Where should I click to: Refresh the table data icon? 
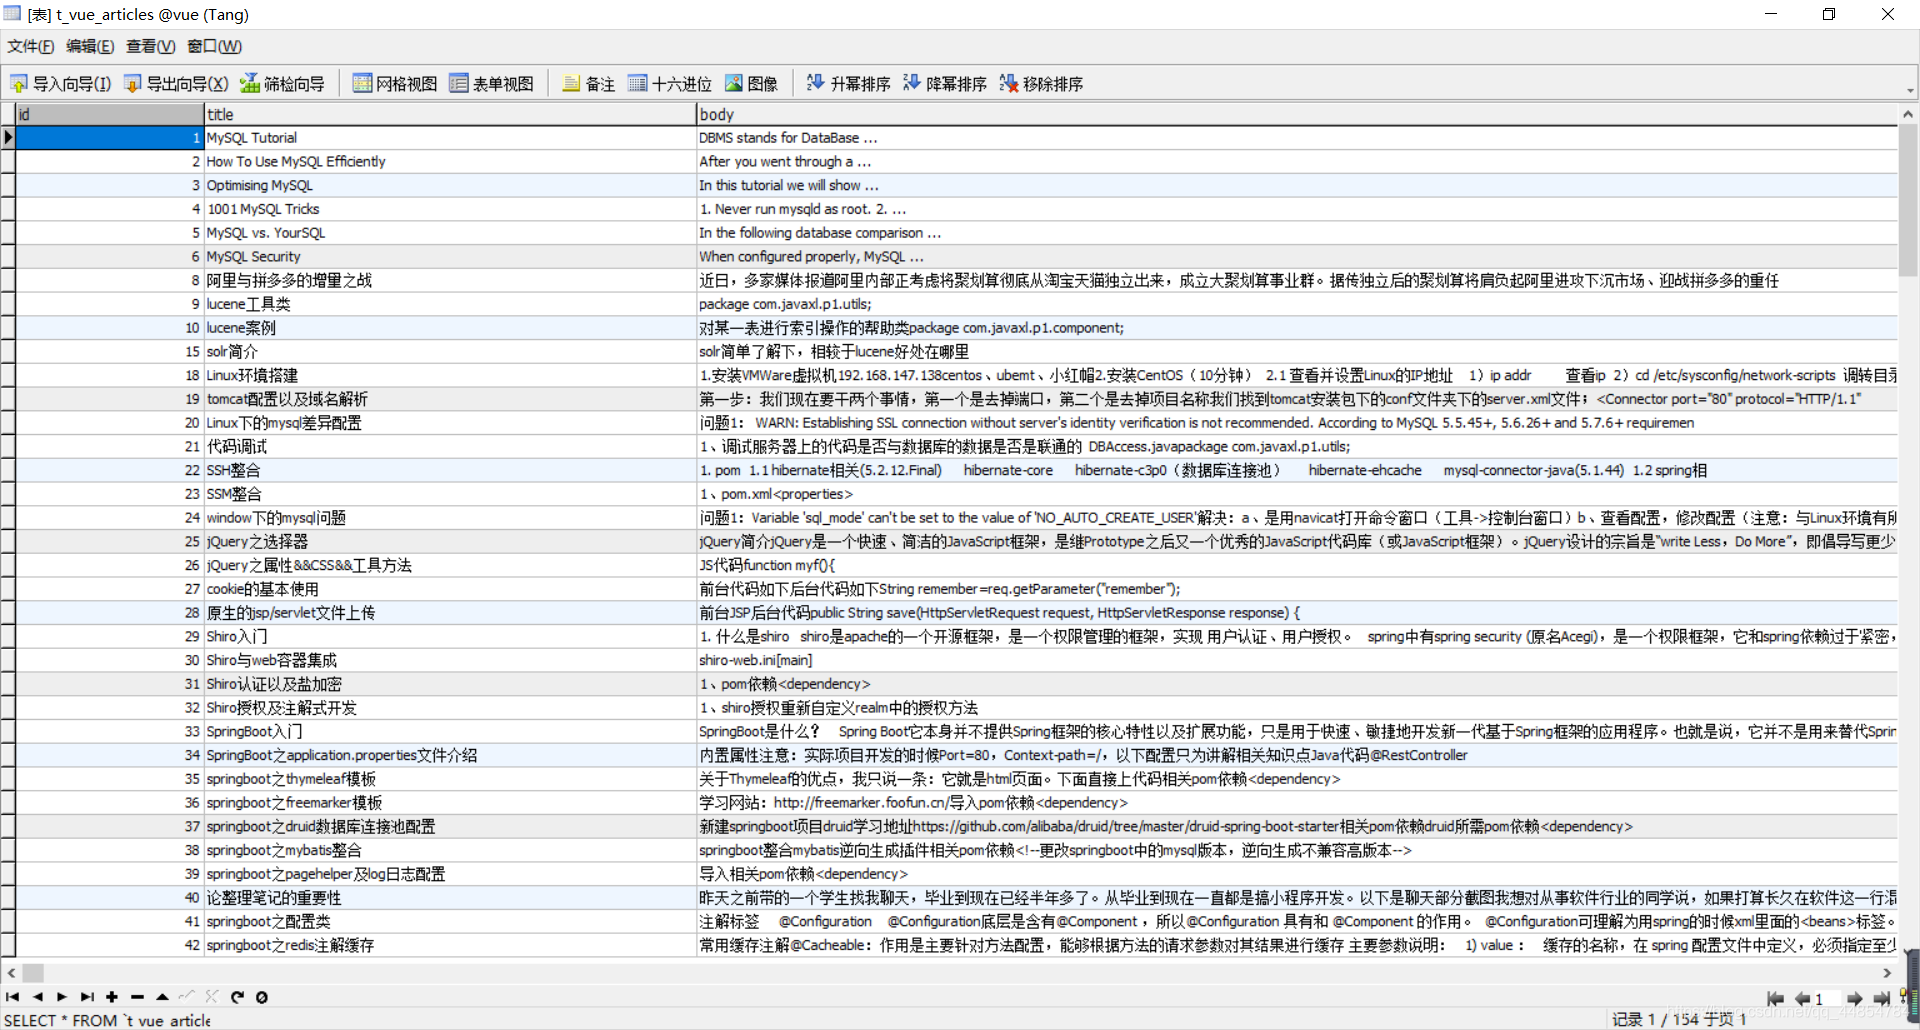coord(237,997)
